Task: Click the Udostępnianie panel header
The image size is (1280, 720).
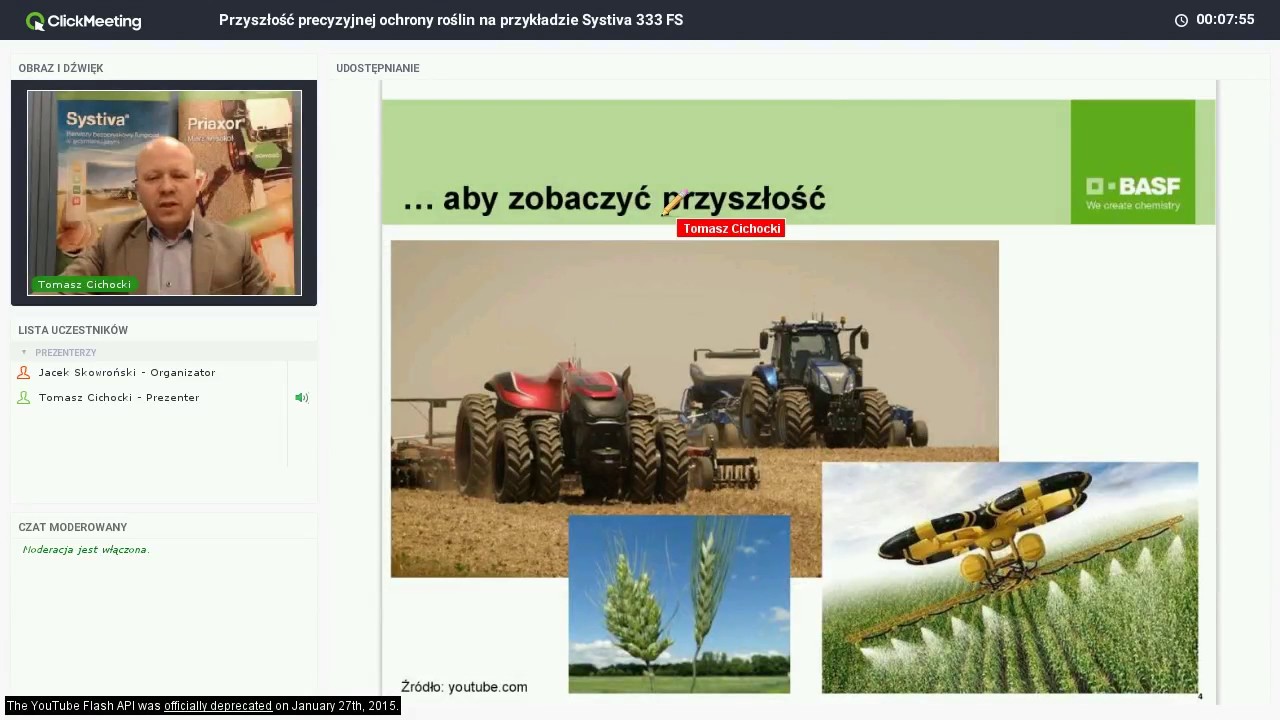Action: tap(378, 68)
